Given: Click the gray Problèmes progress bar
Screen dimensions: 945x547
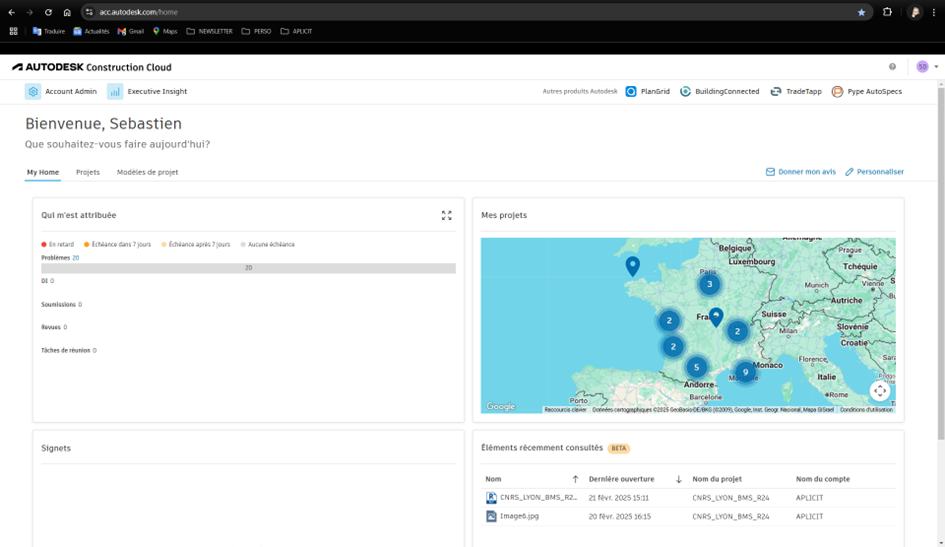Looking at the screenshot, I should point(248,268).
